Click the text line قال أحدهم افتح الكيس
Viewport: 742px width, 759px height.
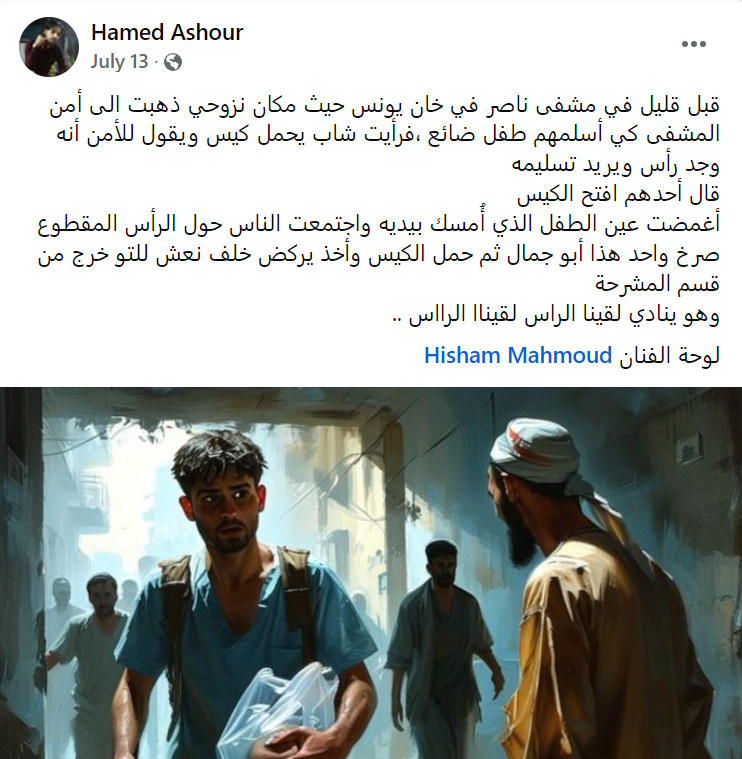[618, 195]
